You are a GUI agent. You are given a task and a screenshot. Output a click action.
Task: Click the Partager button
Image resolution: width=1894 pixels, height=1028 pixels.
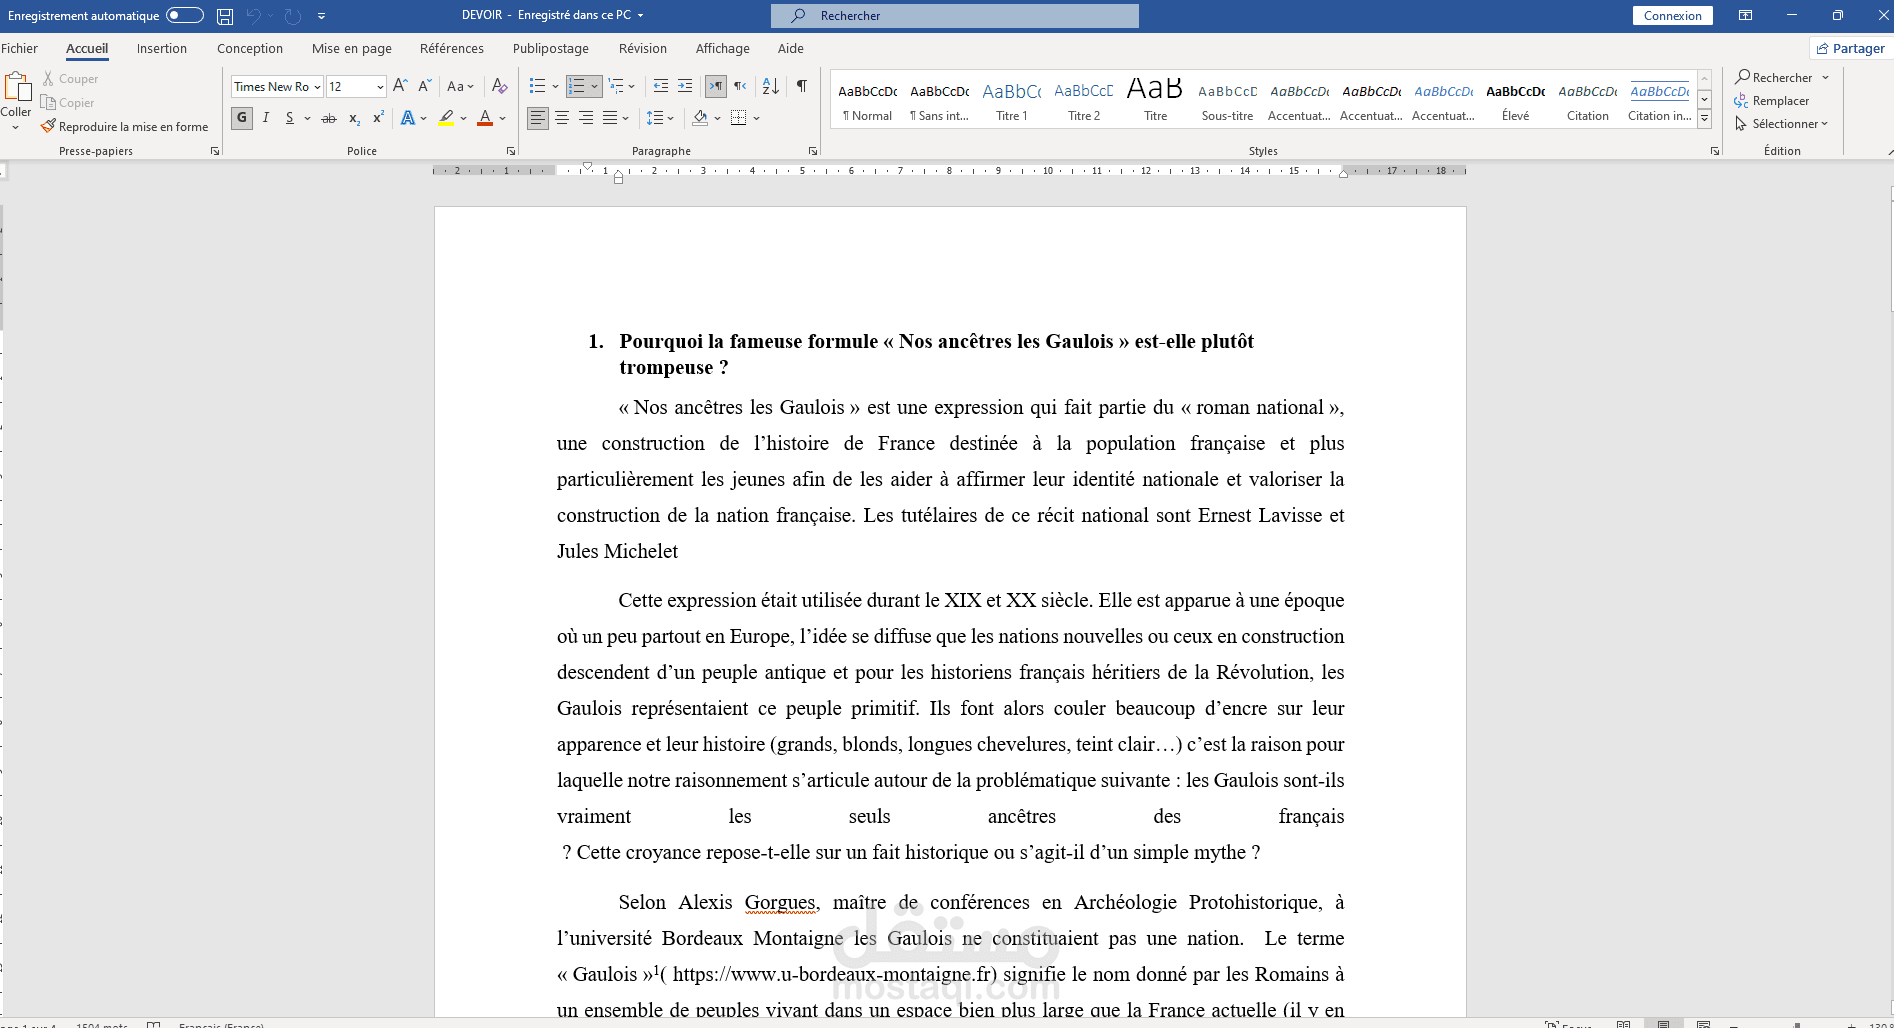pyautogui.click(x=1851, y=48)
